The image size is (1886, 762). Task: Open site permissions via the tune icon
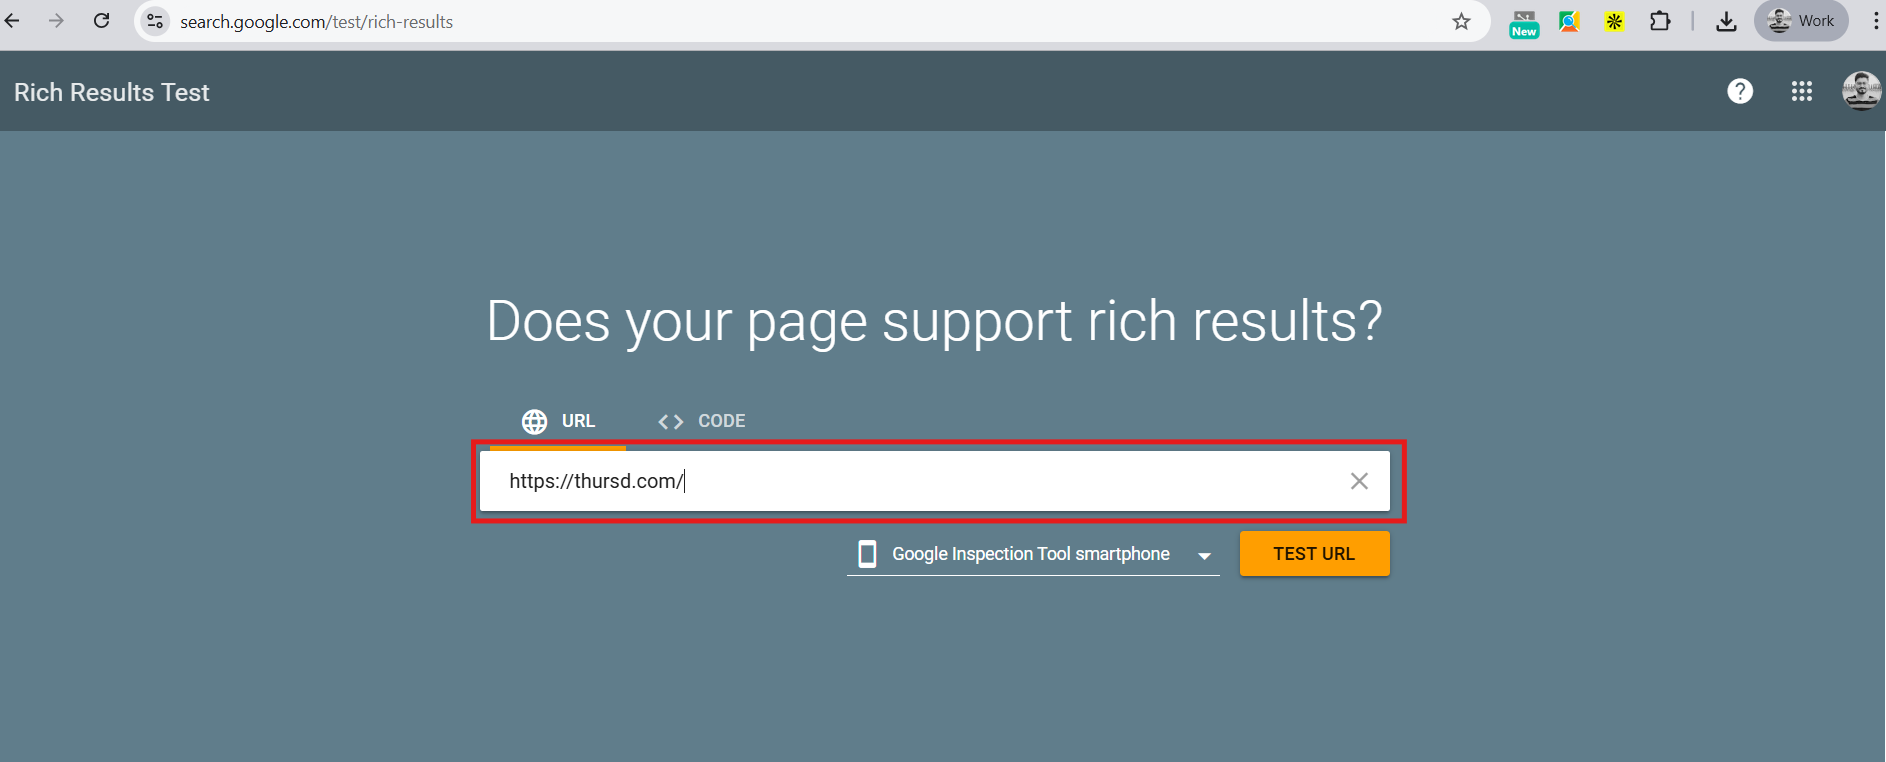point(155,21)
